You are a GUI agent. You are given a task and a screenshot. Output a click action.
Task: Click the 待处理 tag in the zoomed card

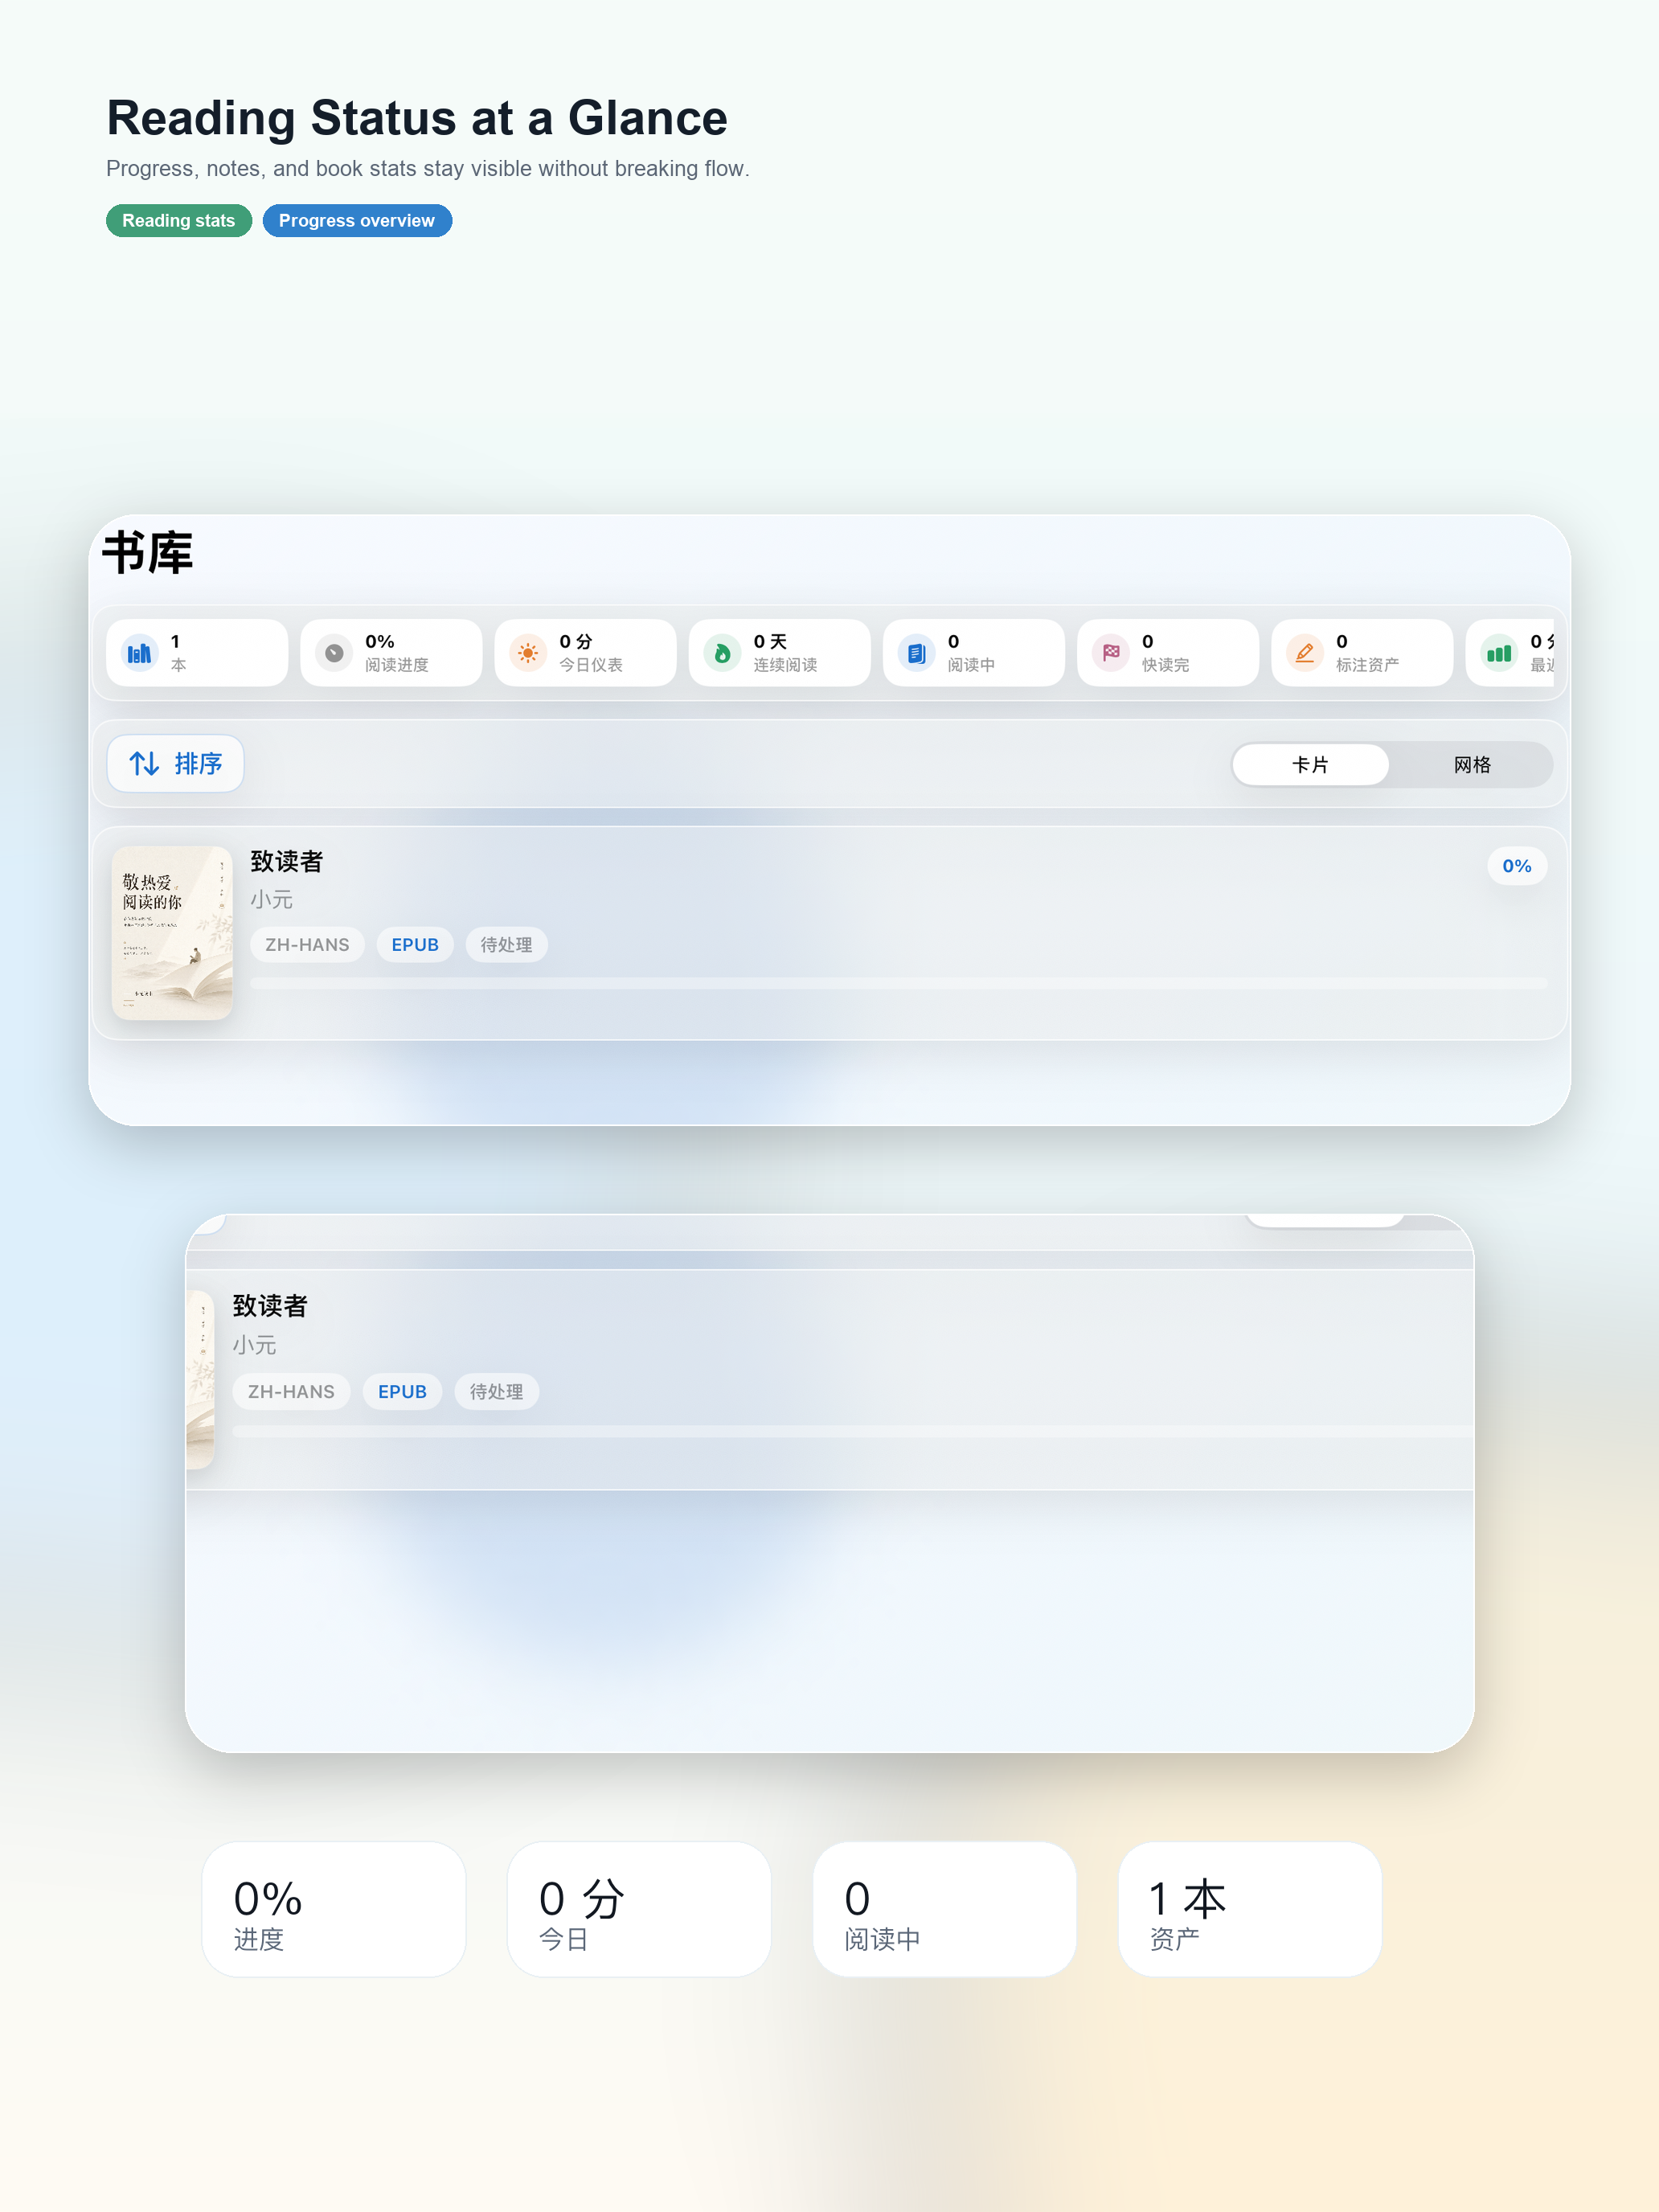[x=496, y=1392]
